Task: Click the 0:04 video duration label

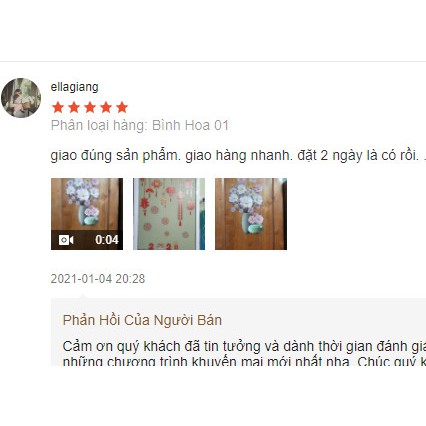Action: coord(107,240)
